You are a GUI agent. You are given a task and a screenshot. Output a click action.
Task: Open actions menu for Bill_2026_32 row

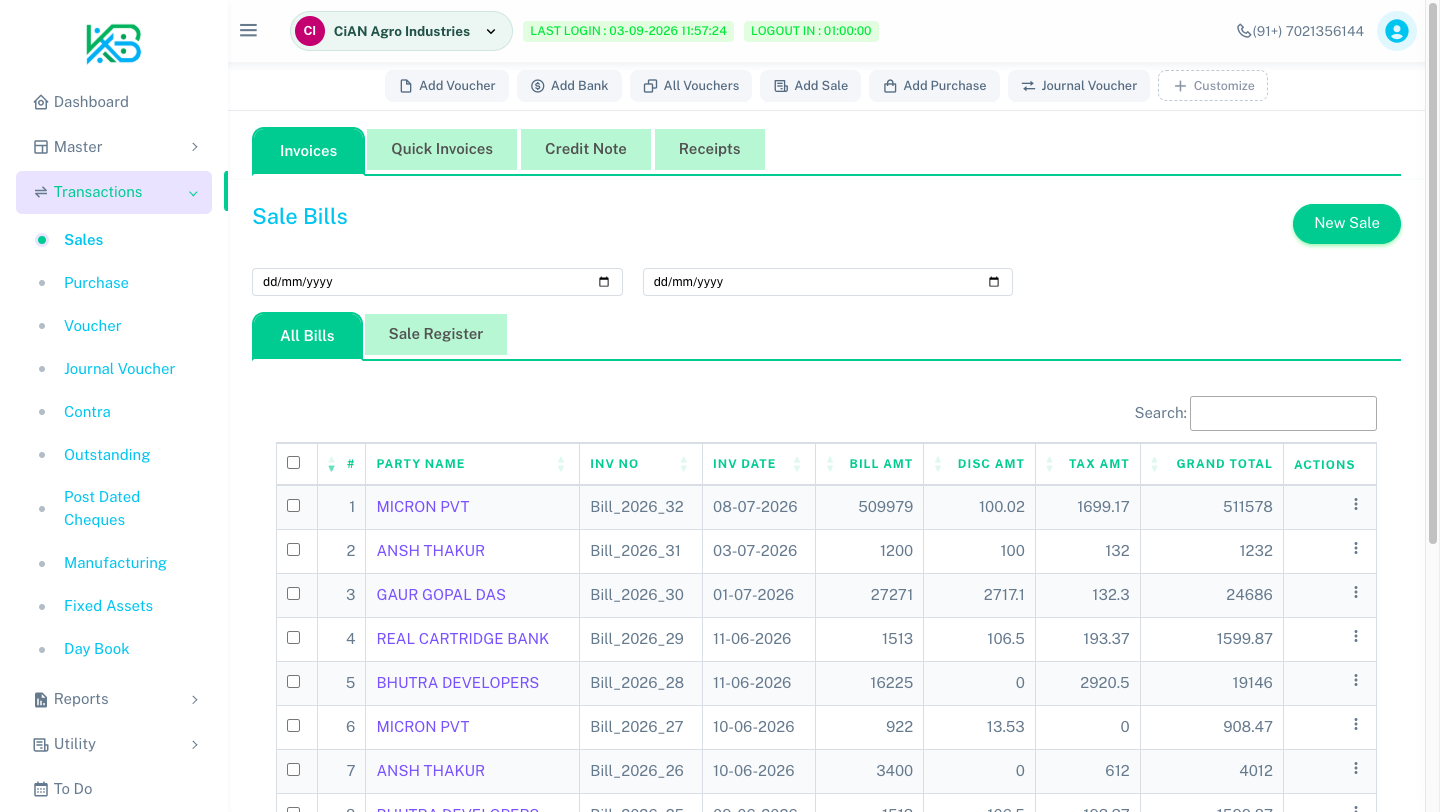point(1356,505)
